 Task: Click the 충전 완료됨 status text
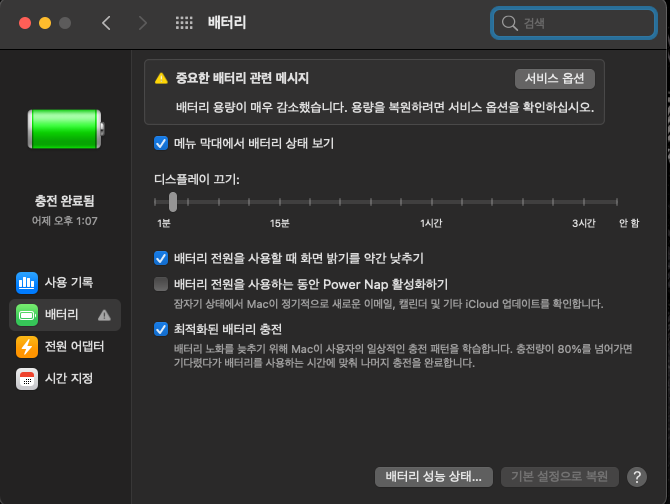(x=65, y=201)
